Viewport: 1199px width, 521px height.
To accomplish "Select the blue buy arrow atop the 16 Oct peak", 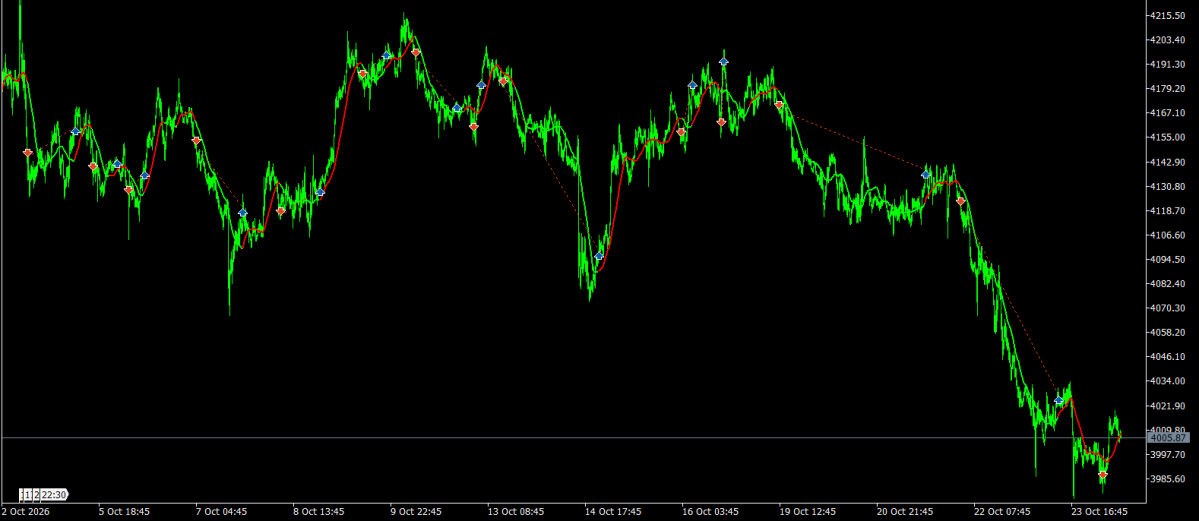I will [x=723, y=62].
